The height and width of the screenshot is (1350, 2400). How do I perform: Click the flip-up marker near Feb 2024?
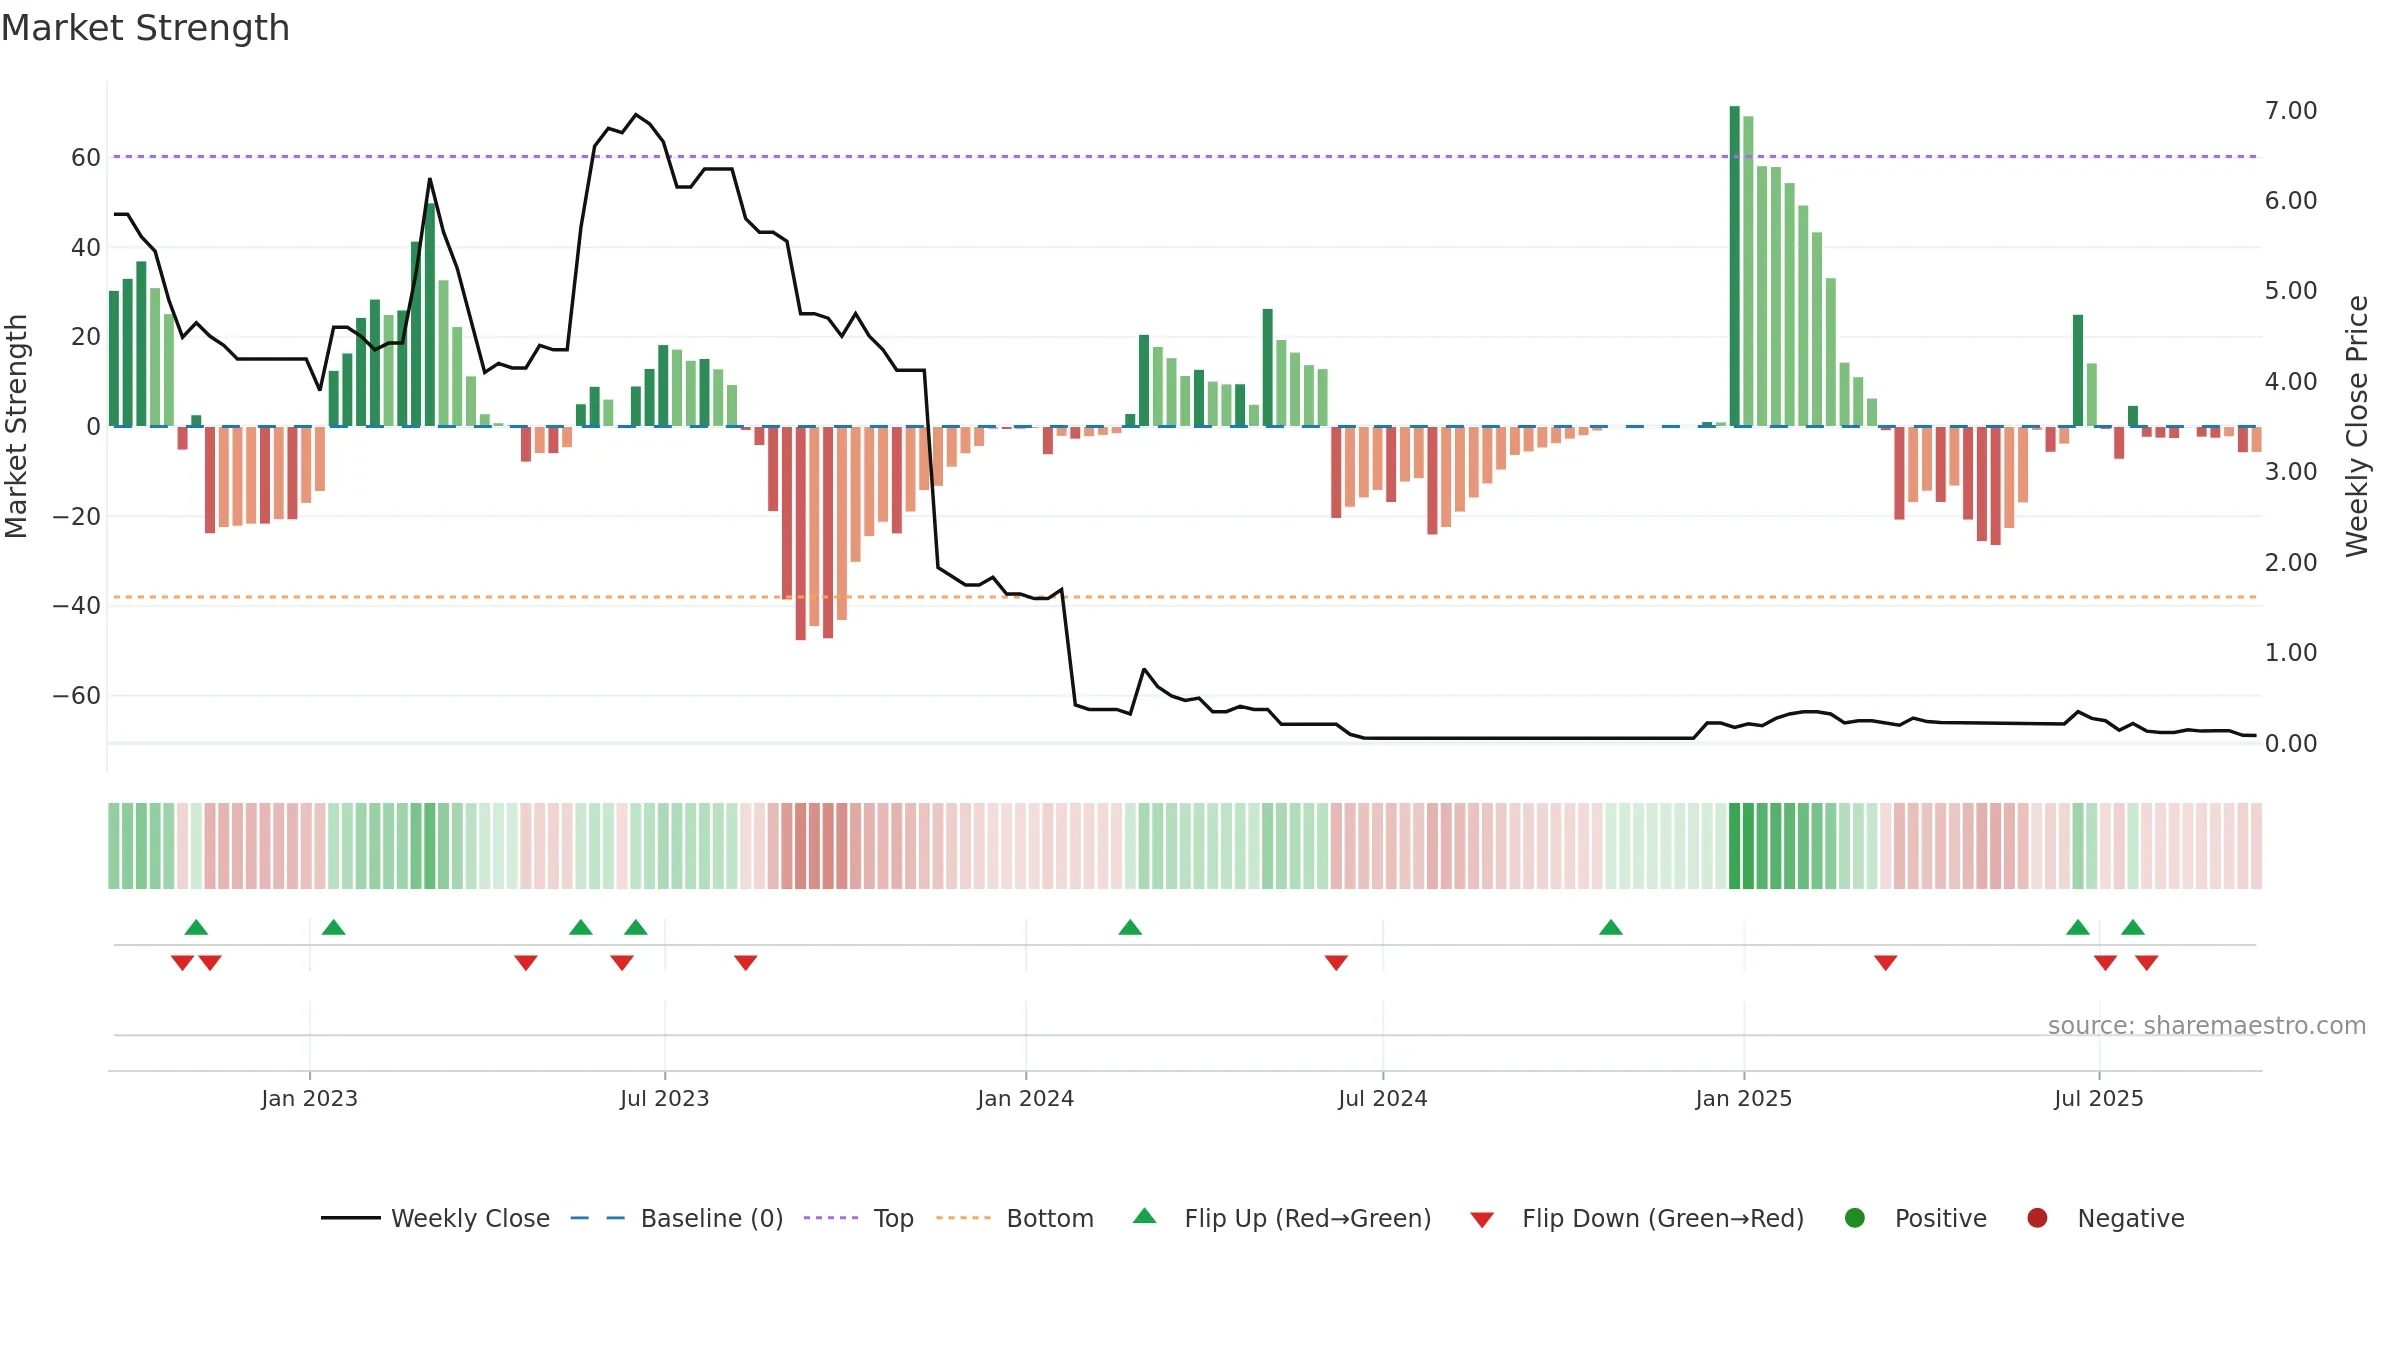[1130, 927]
